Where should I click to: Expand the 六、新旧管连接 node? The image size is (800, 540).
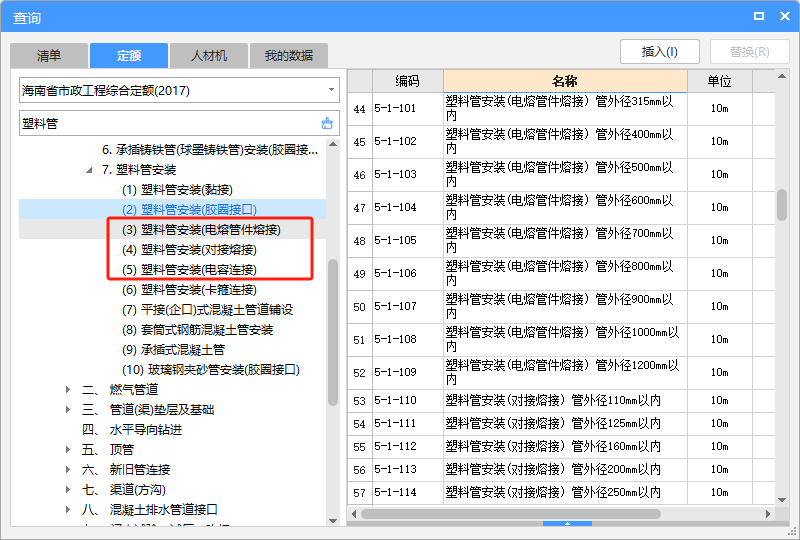(x=68, y=470)
